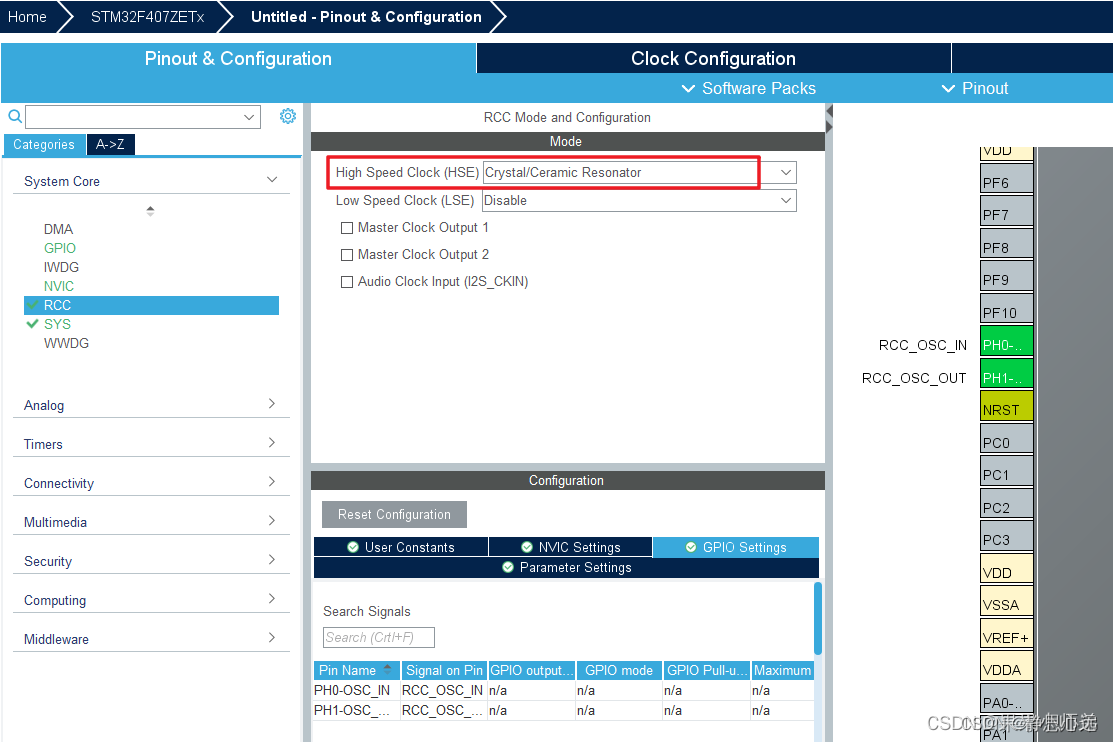Open the categories settings gear icon

pyautogui.click(x=287, y=116)
